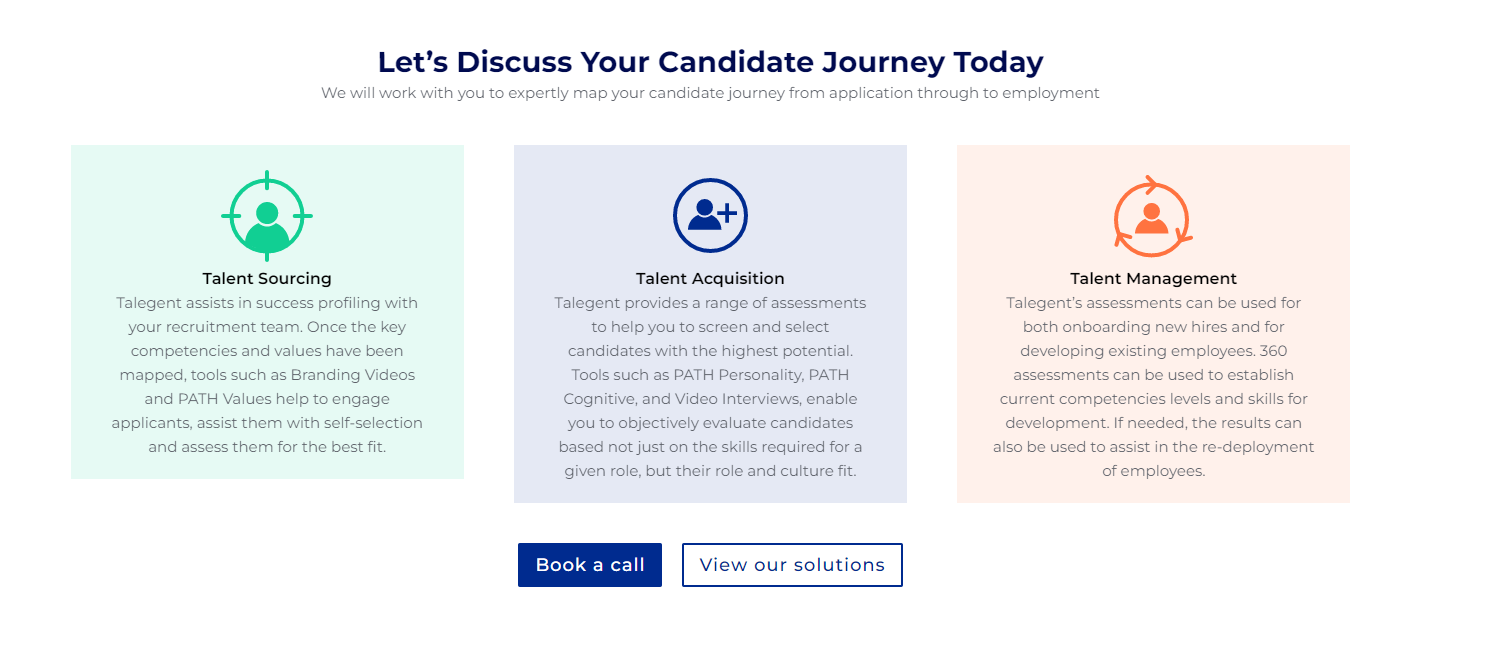The width and height of the screenshot is (1485, 655).
Task: Click the Talent Management circular arrows icon
Action: [1152, 214]
